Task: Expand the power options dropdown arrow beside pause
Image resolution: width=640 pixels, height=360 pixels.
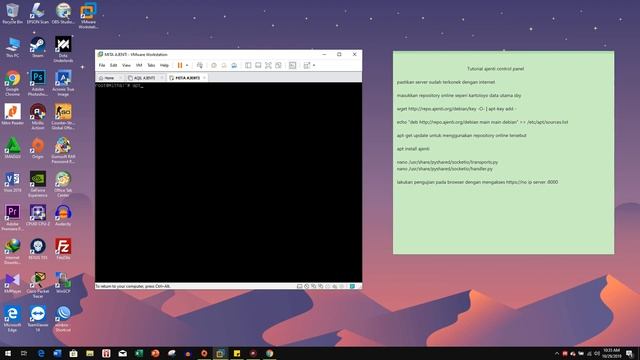Action: (187, 65)
